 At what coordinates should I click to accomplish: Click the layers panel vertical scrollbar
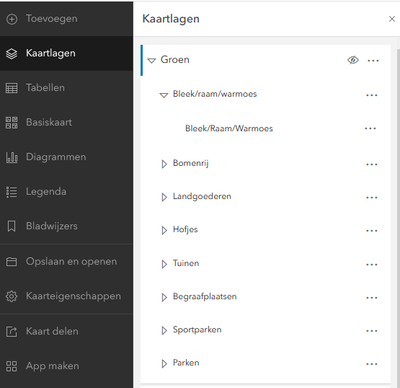pyautogui.click(x=398, y=217)
